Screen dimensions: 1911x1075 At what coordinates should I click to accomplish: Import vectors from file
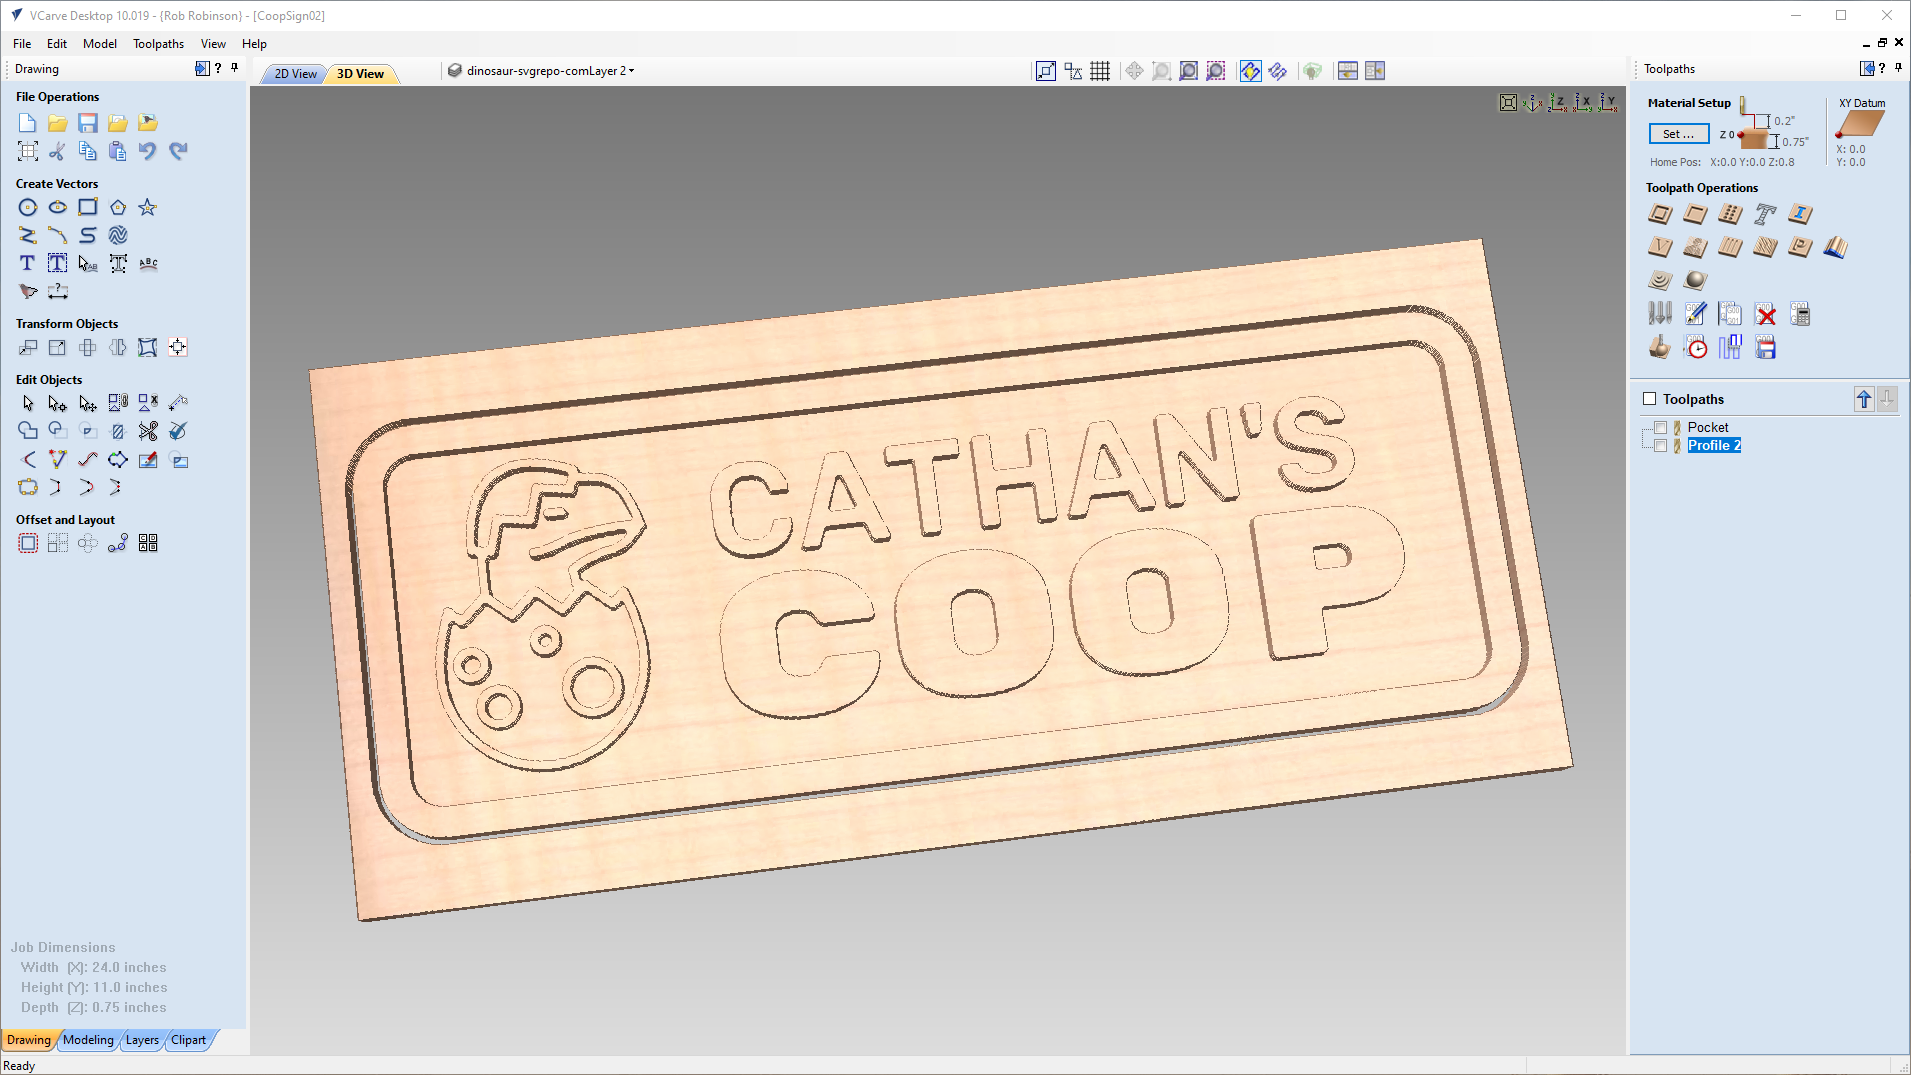tap(118, 123)
